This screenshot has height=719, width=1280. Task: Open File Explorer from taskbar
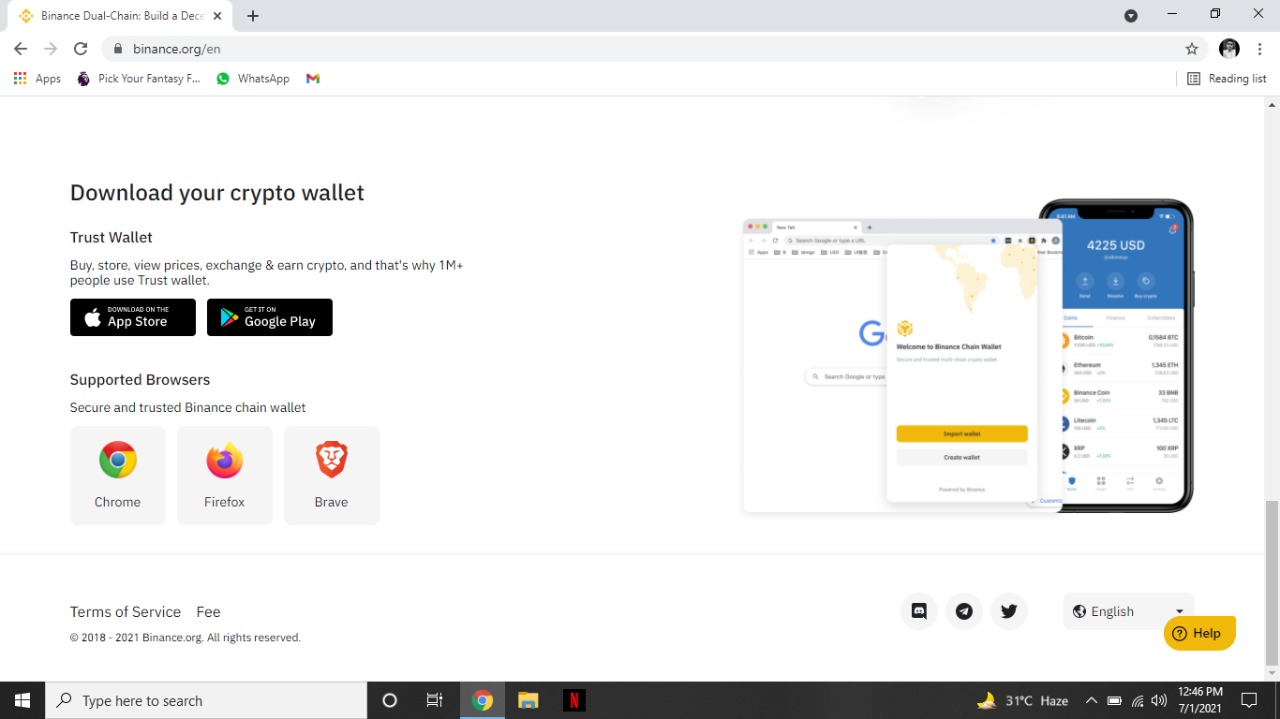[x=528, y=700]
